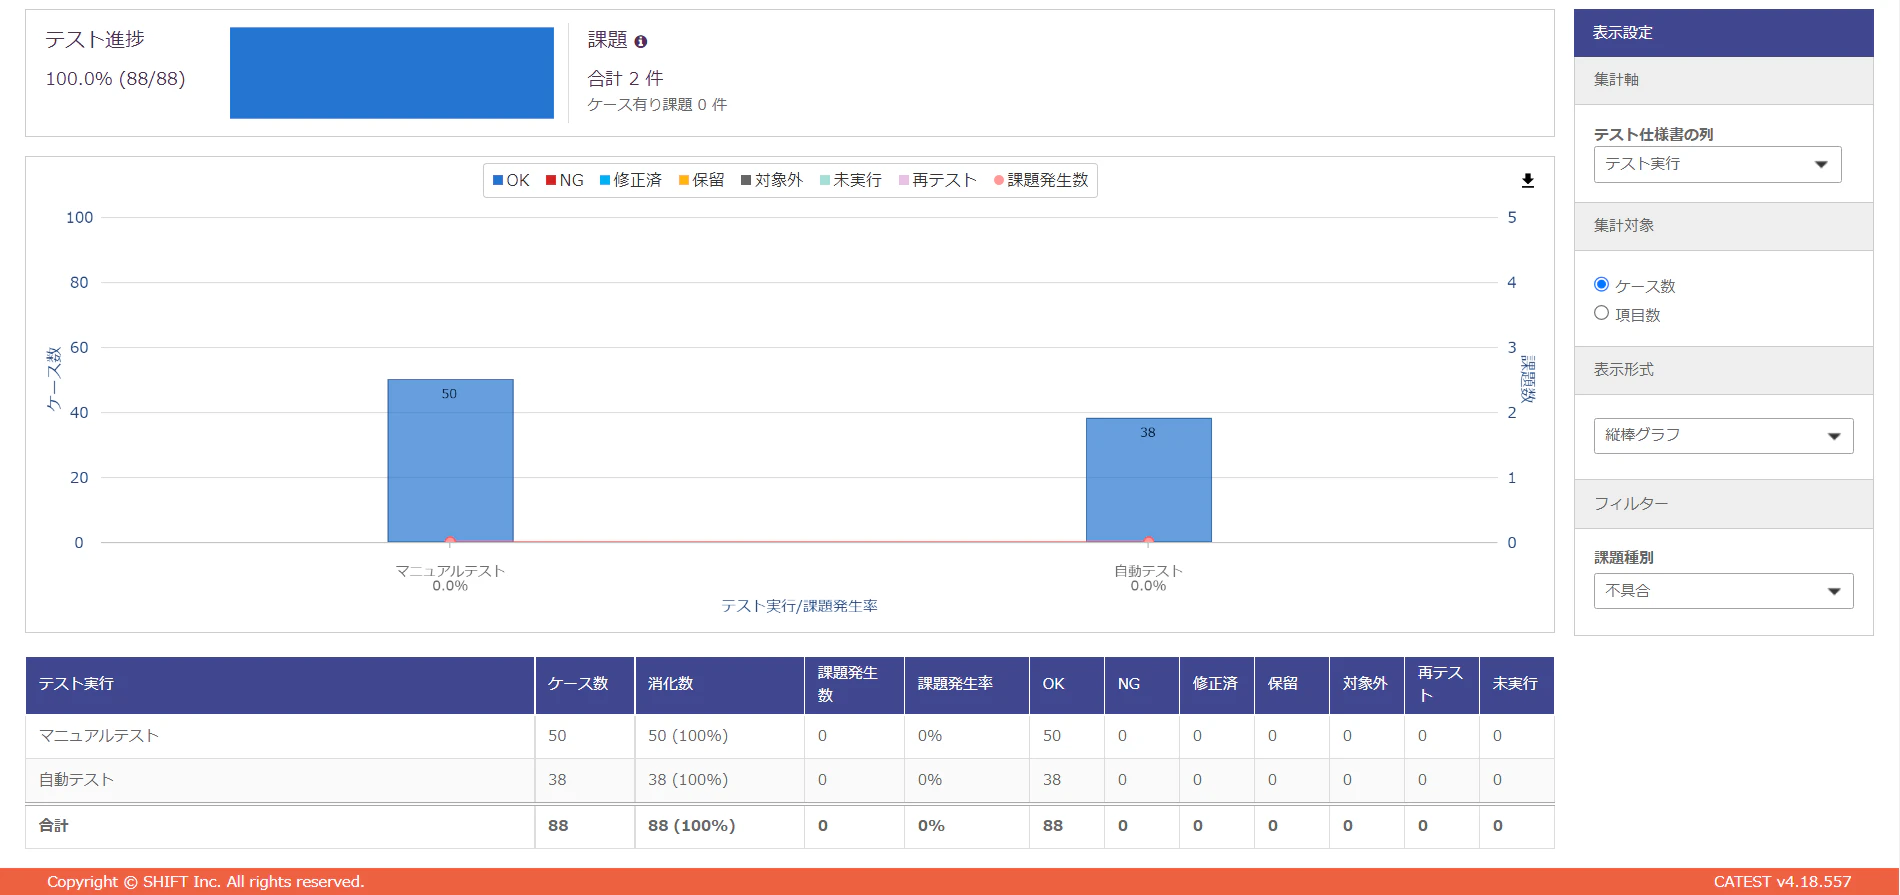Click the 自動テスト row name in table
Image resolution: width=1900 pixels, height=895 pixels.
point(76,780)
